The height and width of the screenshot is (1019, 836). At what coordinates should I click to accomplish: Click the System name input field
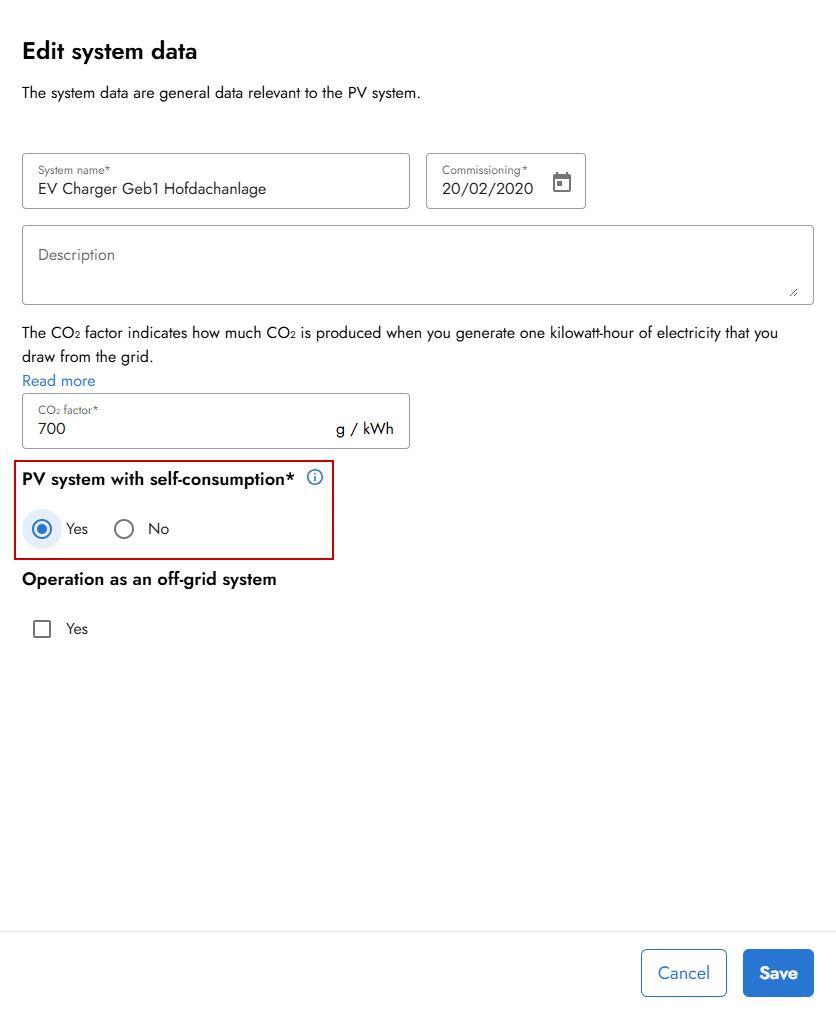(216, 188)
